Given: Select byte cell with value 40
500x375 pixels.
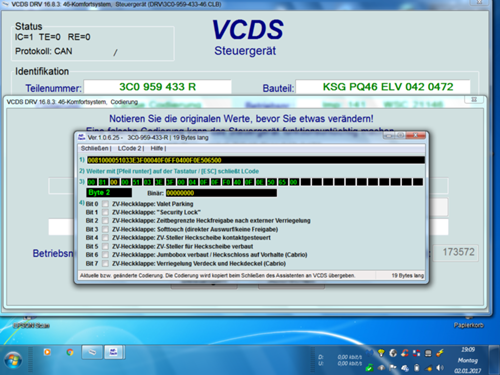Looking at the screenshot, I should pyautogui.click(x=238, y=182).
